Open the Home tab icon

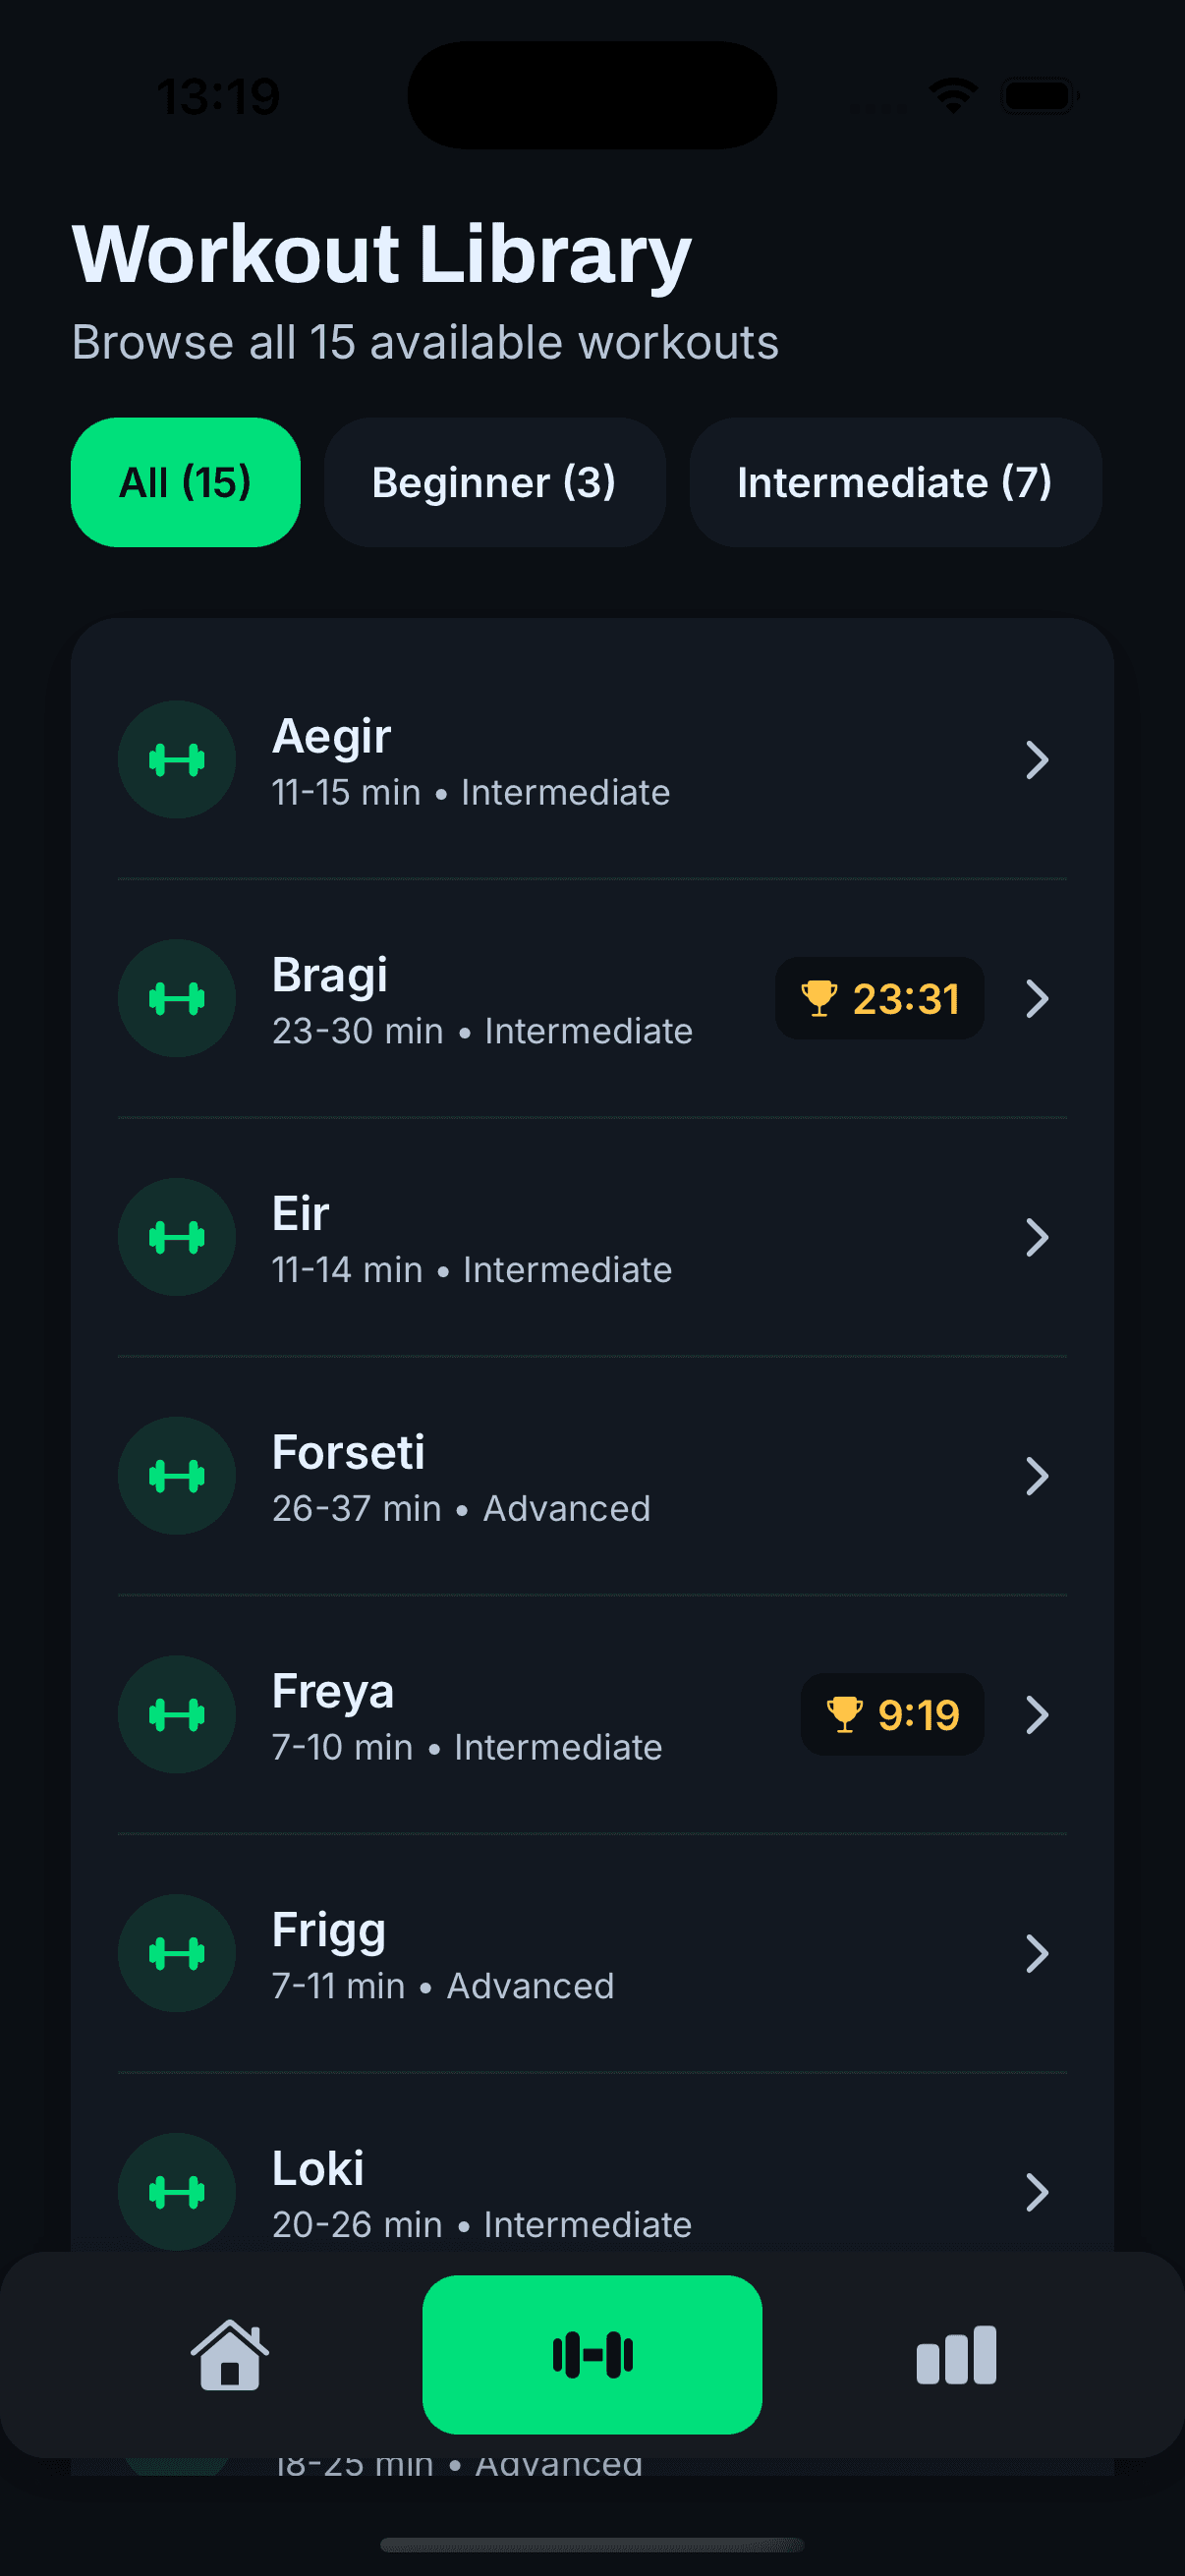[x=229, y=2354]
